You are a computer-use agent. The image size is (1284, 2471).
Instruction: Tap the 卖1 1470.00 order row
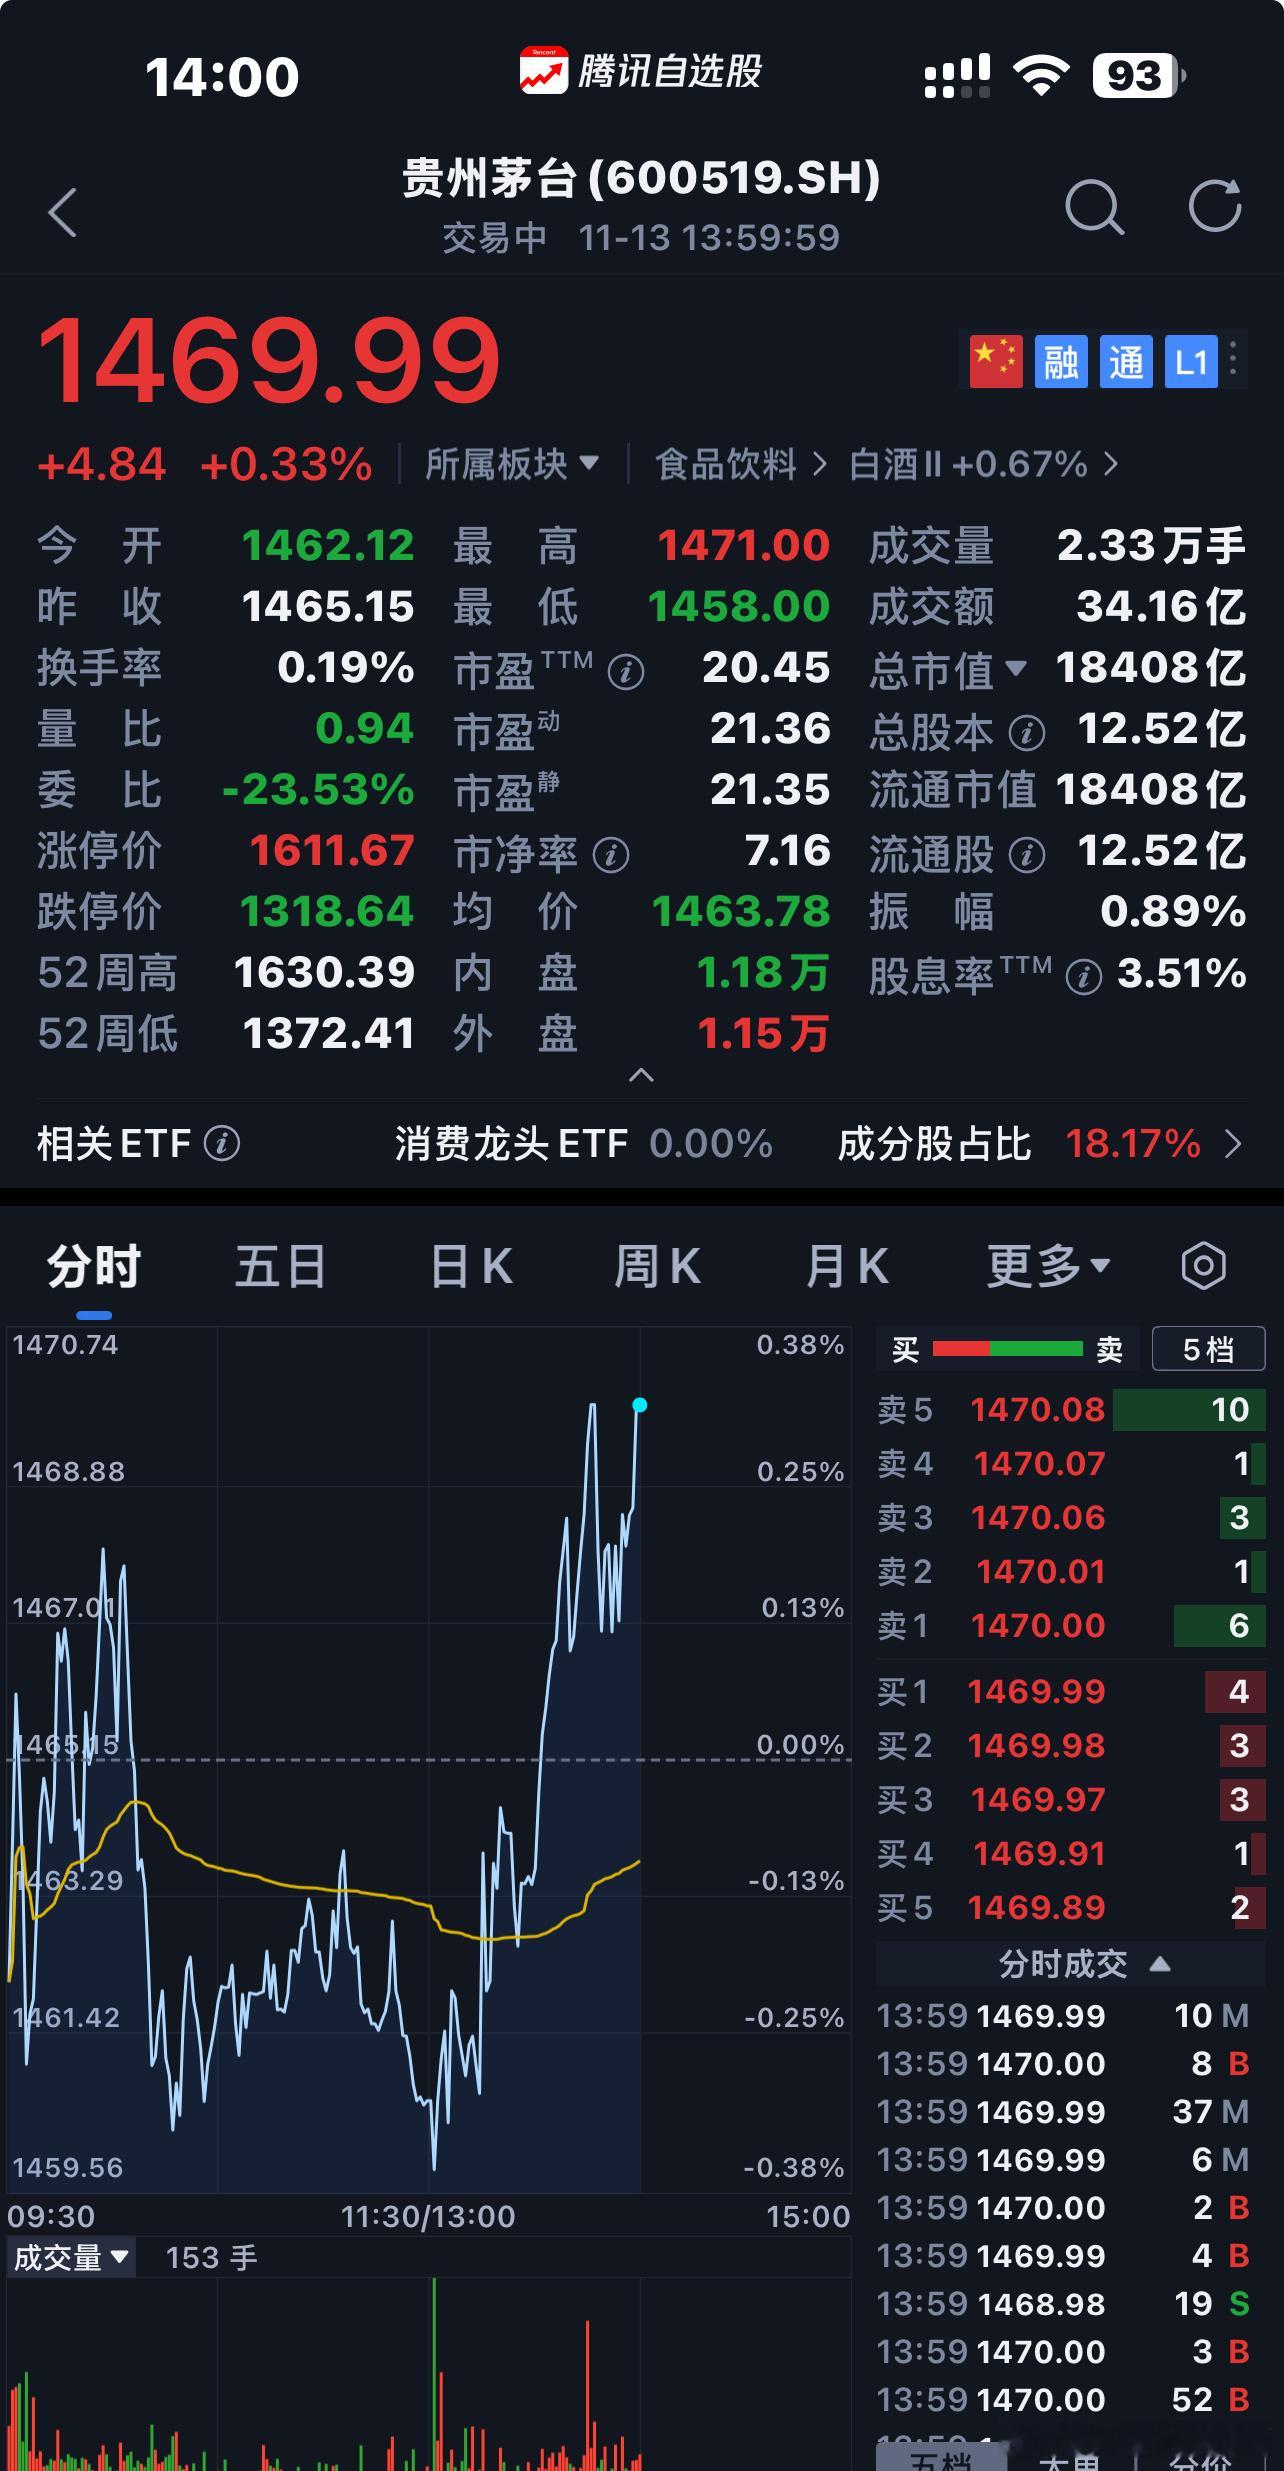pyautogui.click(x=1071, y=1625)
